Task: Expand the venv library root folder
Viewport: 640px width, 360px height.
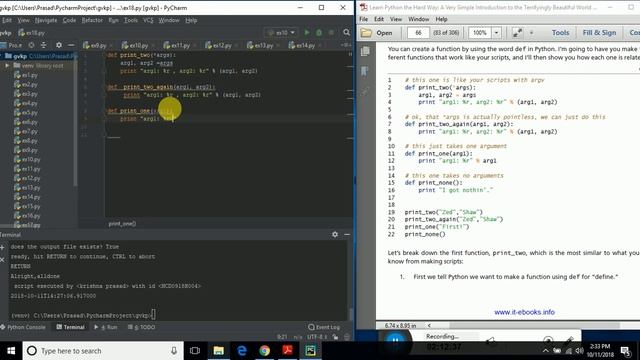Action: (x=7, y=65)
